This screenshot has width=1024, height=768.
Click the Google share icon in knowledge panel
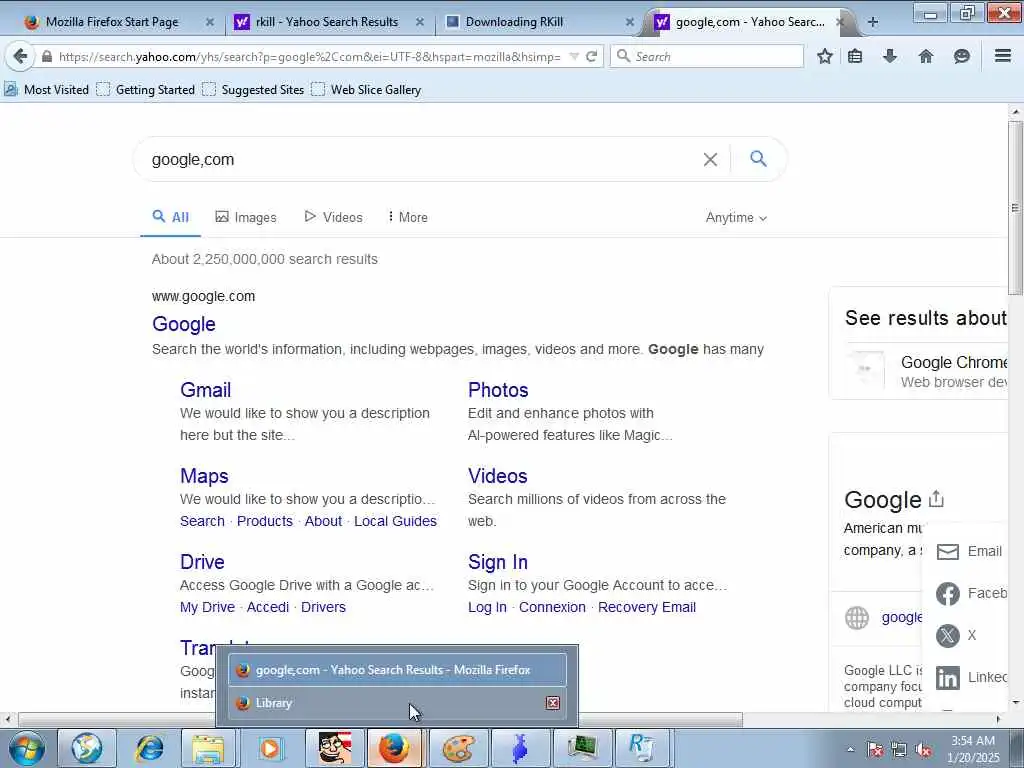936,500
